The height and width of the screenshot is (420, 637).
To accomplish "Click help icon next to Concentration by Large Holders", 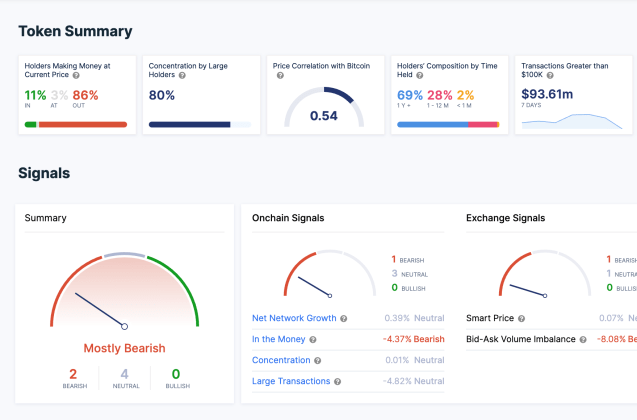I will [x=183, y=75].
